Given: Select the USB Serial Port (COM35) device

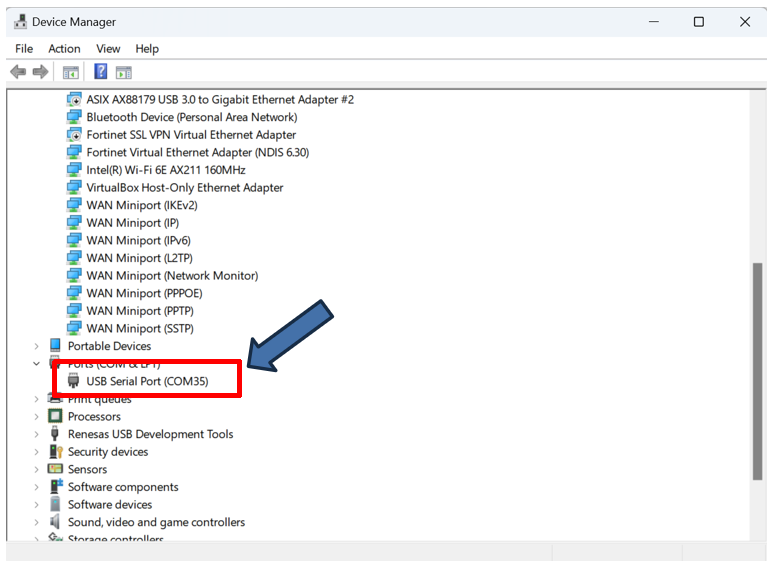Looking at the screenshot, I should [160, 381].
